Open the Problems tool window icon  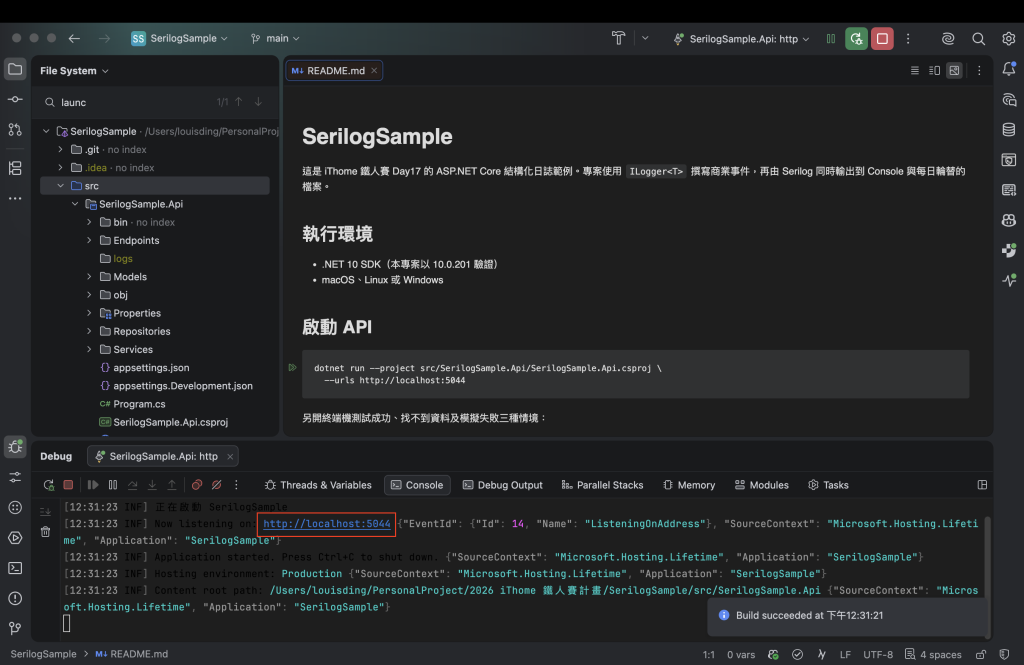pos(15,598)
